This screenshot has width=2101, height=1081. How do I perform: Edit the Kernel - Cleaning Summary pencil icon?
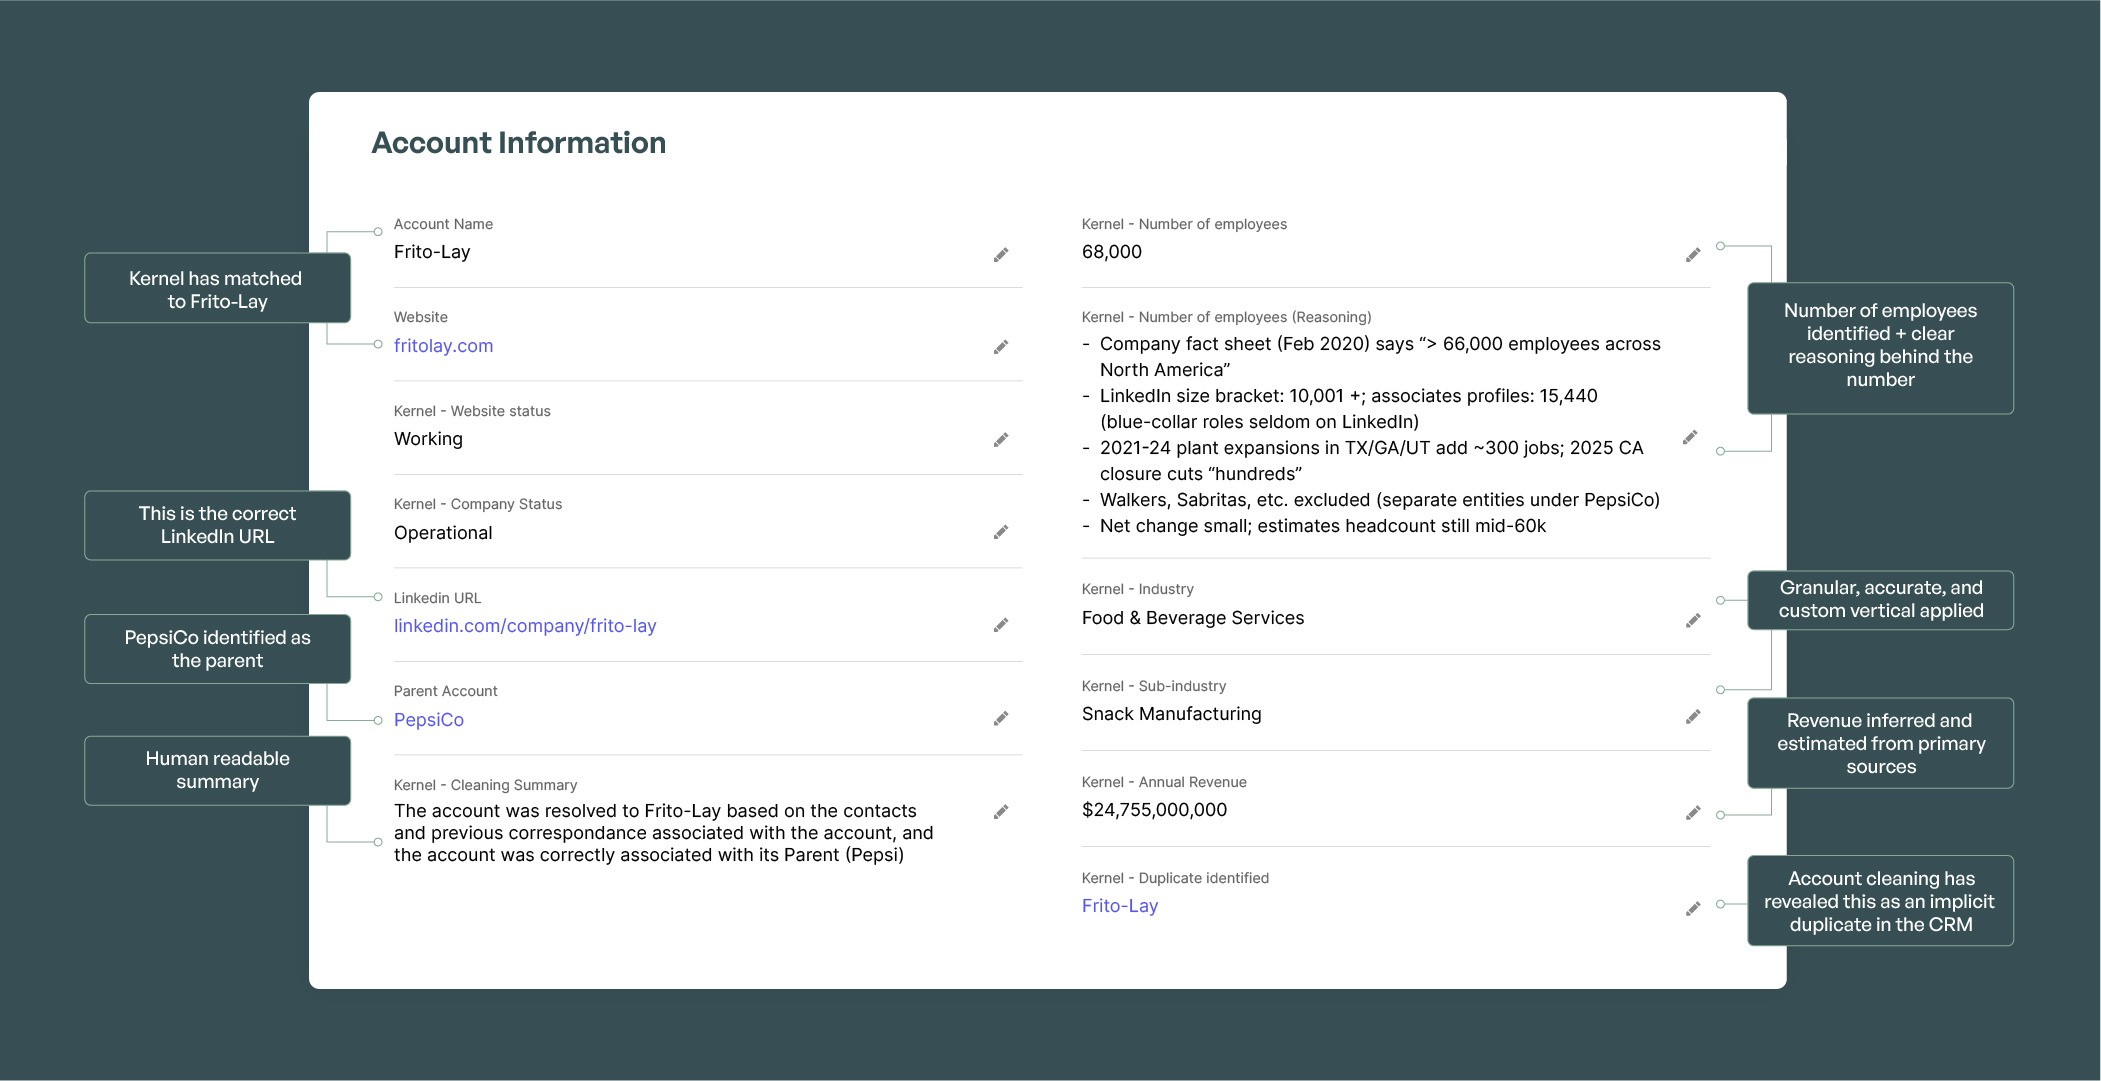(x=1001, y=812)
